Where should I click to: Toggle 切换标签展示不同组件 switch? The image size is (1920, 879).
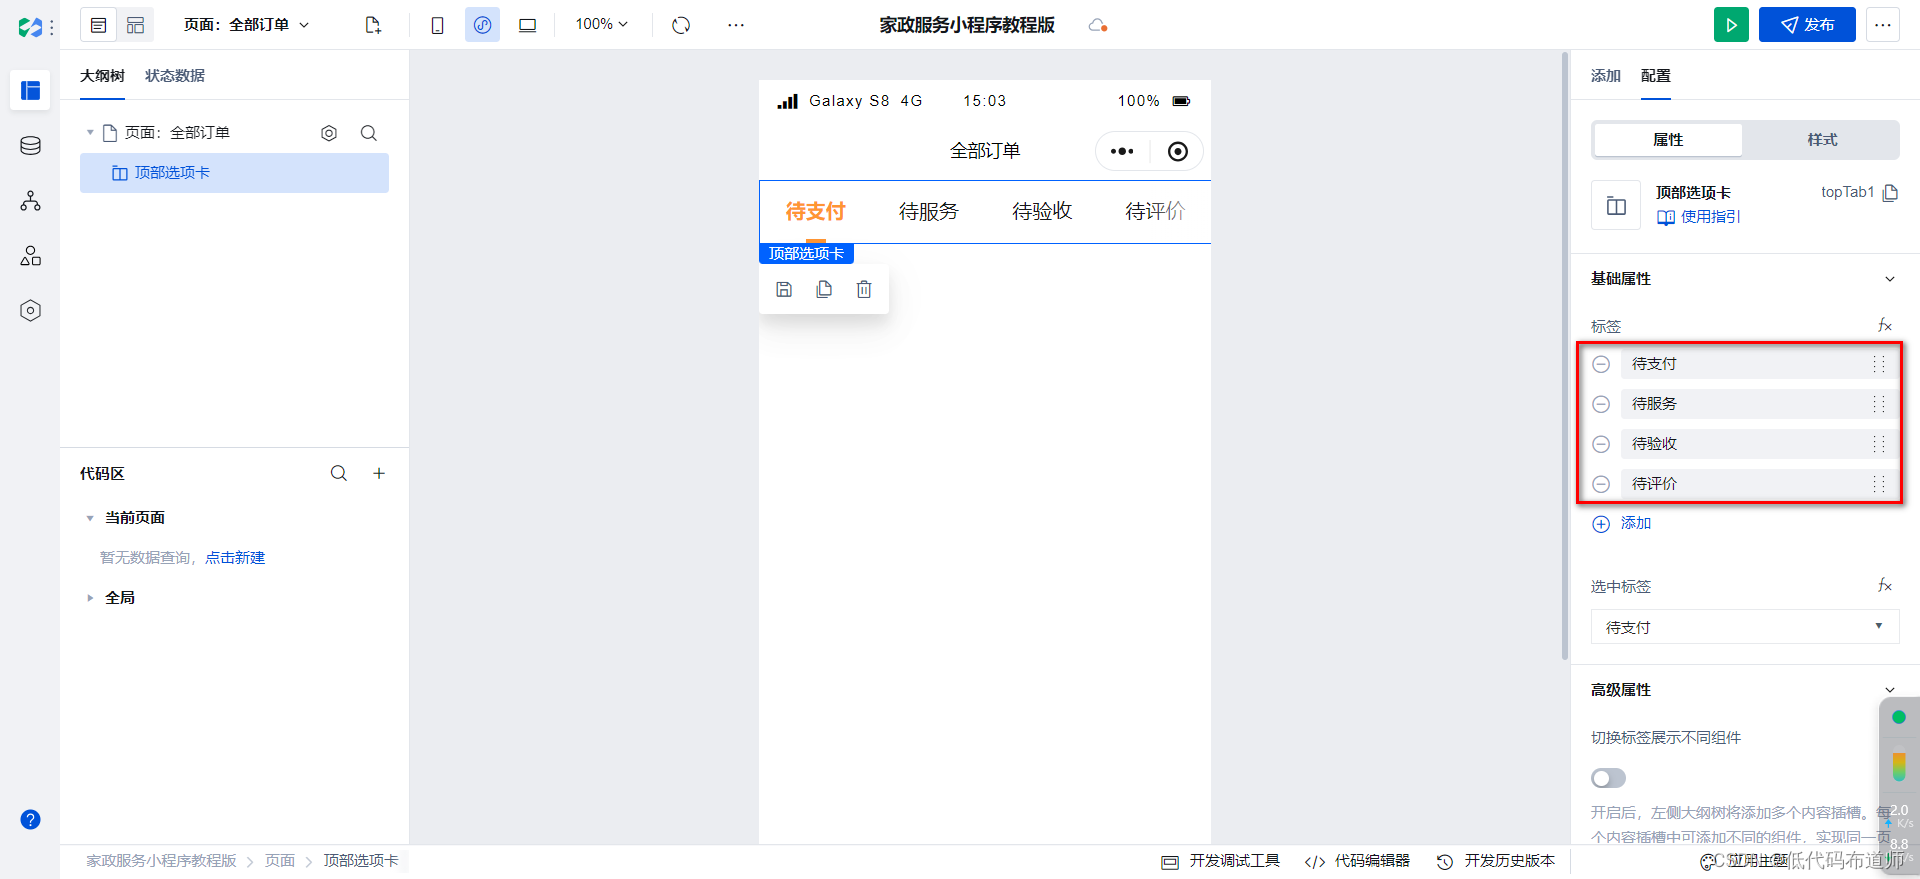pos(1608,778)
